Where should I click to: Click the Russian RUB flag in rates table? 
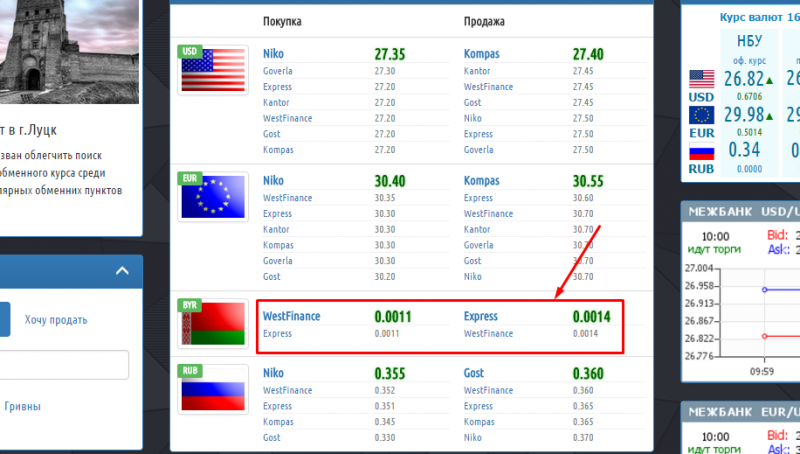pos(213,390)
